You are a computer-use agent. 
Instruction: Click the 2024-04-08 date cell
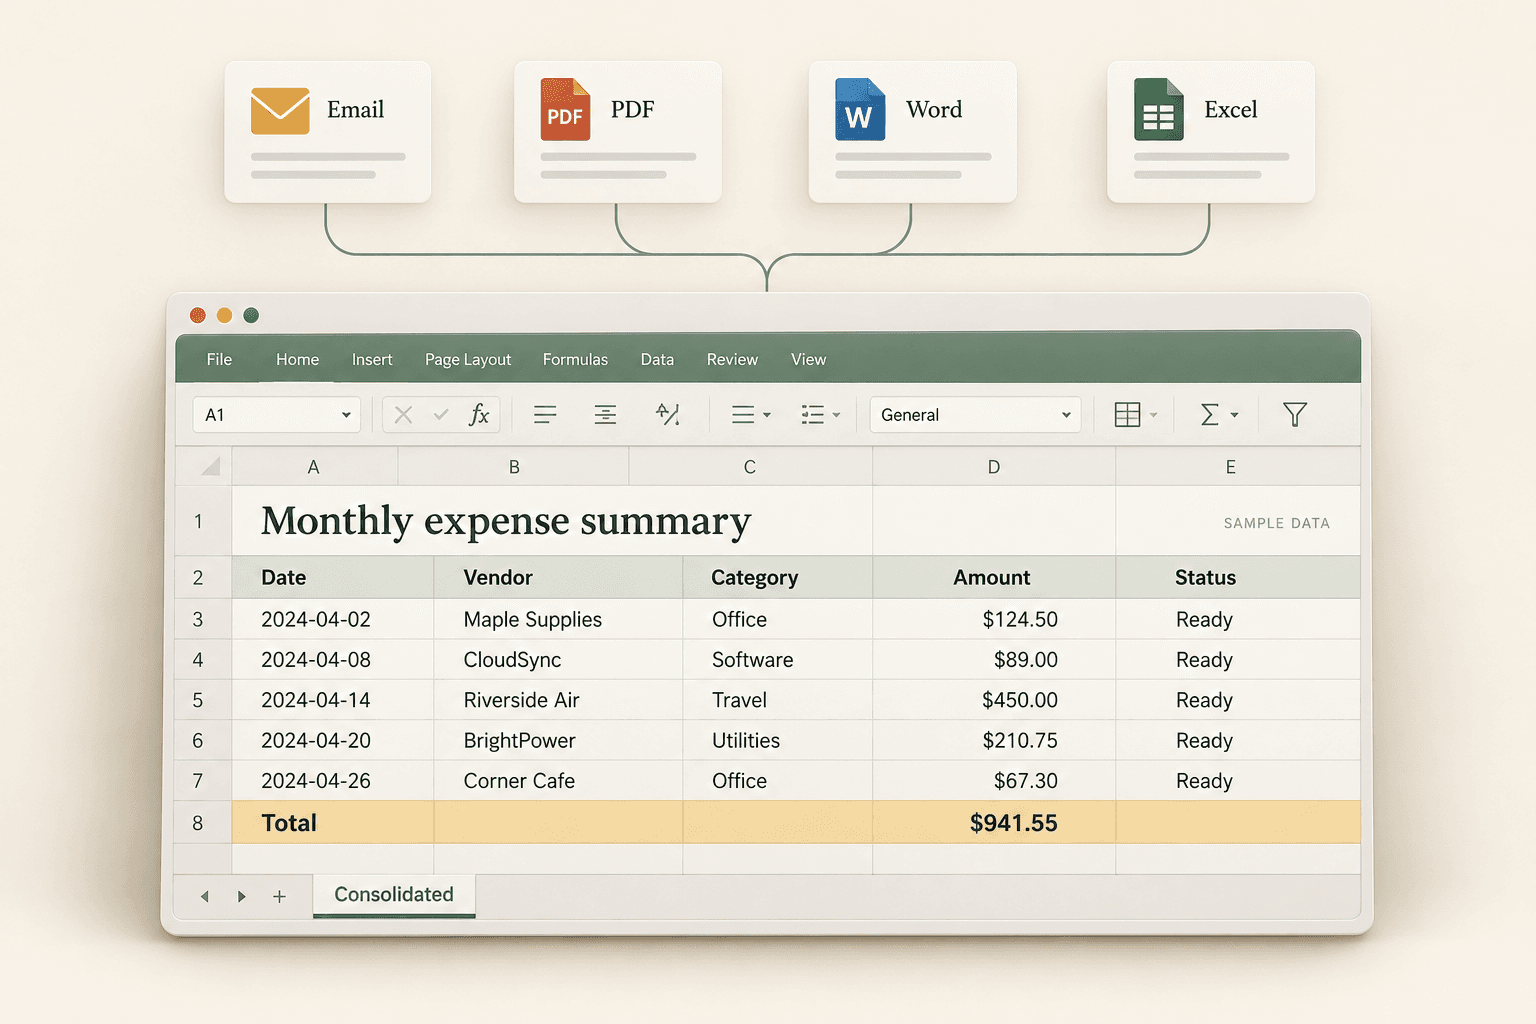[x=333, y=660]
